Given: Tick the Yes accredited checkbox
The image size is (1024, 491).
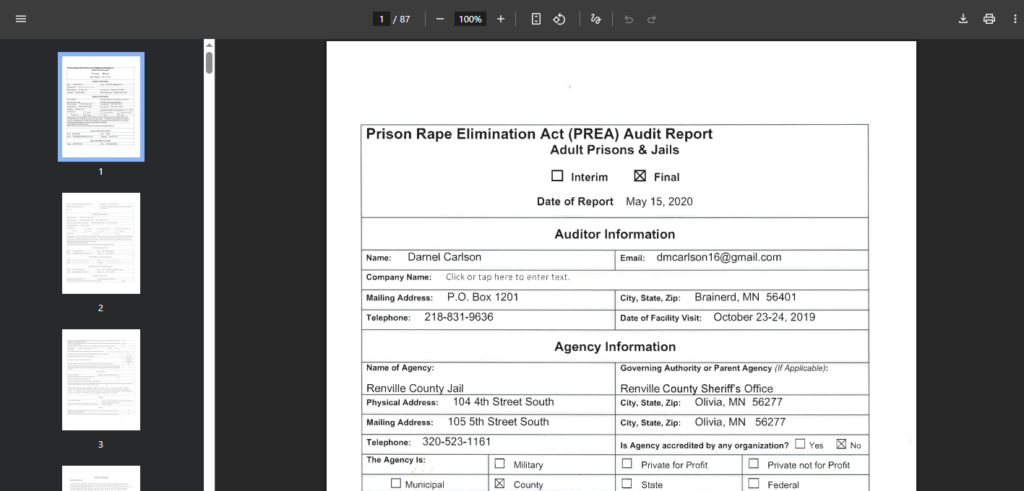Looking at the screenshot, I should 800,444.
